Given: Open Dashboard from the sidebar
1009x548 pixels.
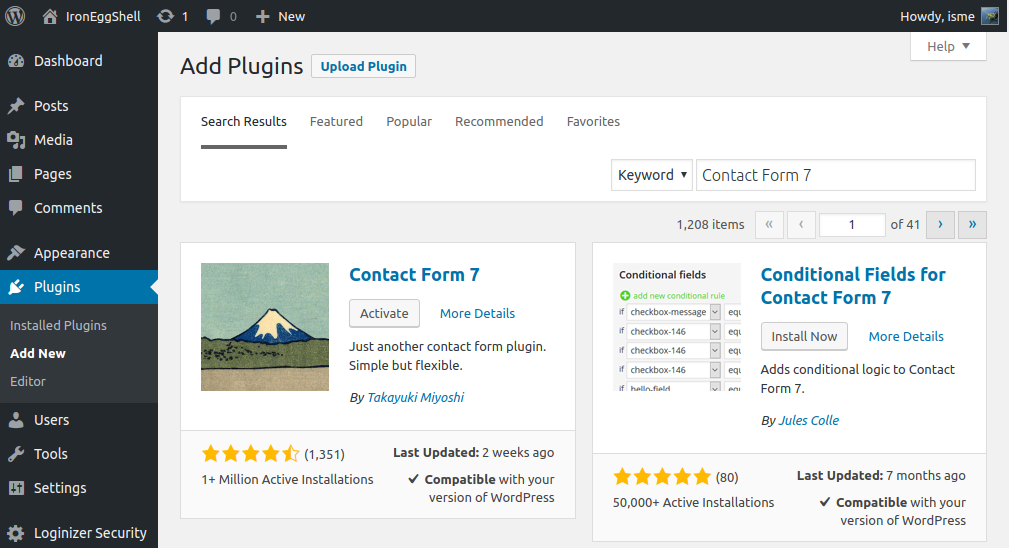Looking at the screenshot, I should coord(68,61).
